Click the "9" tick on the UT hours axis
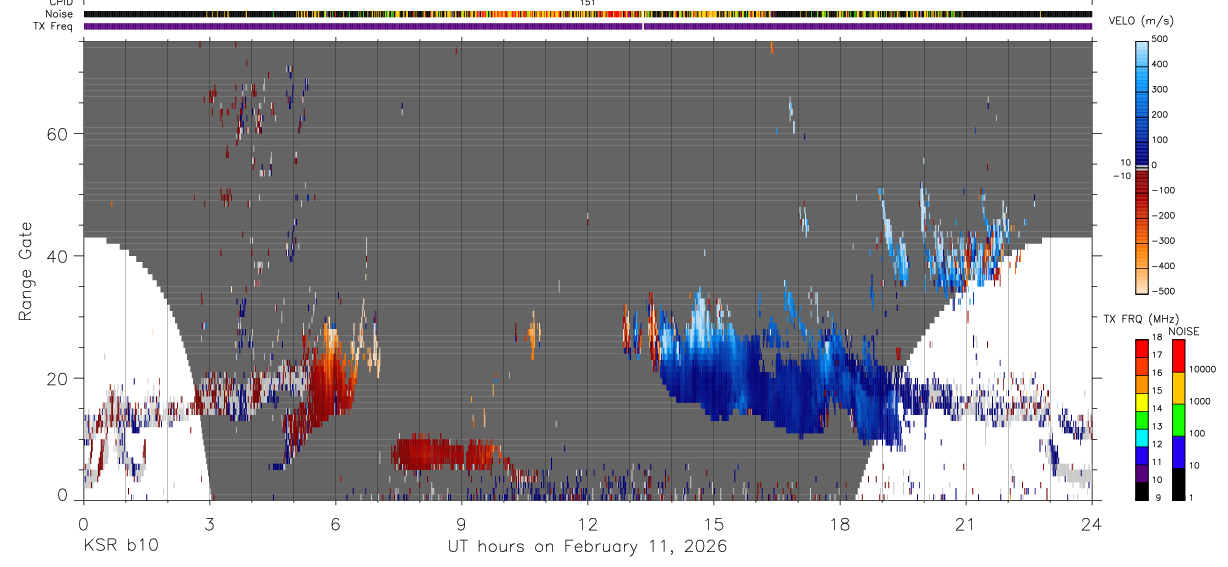The width and height of the screenshot is (1228, 567). [461, 524]
